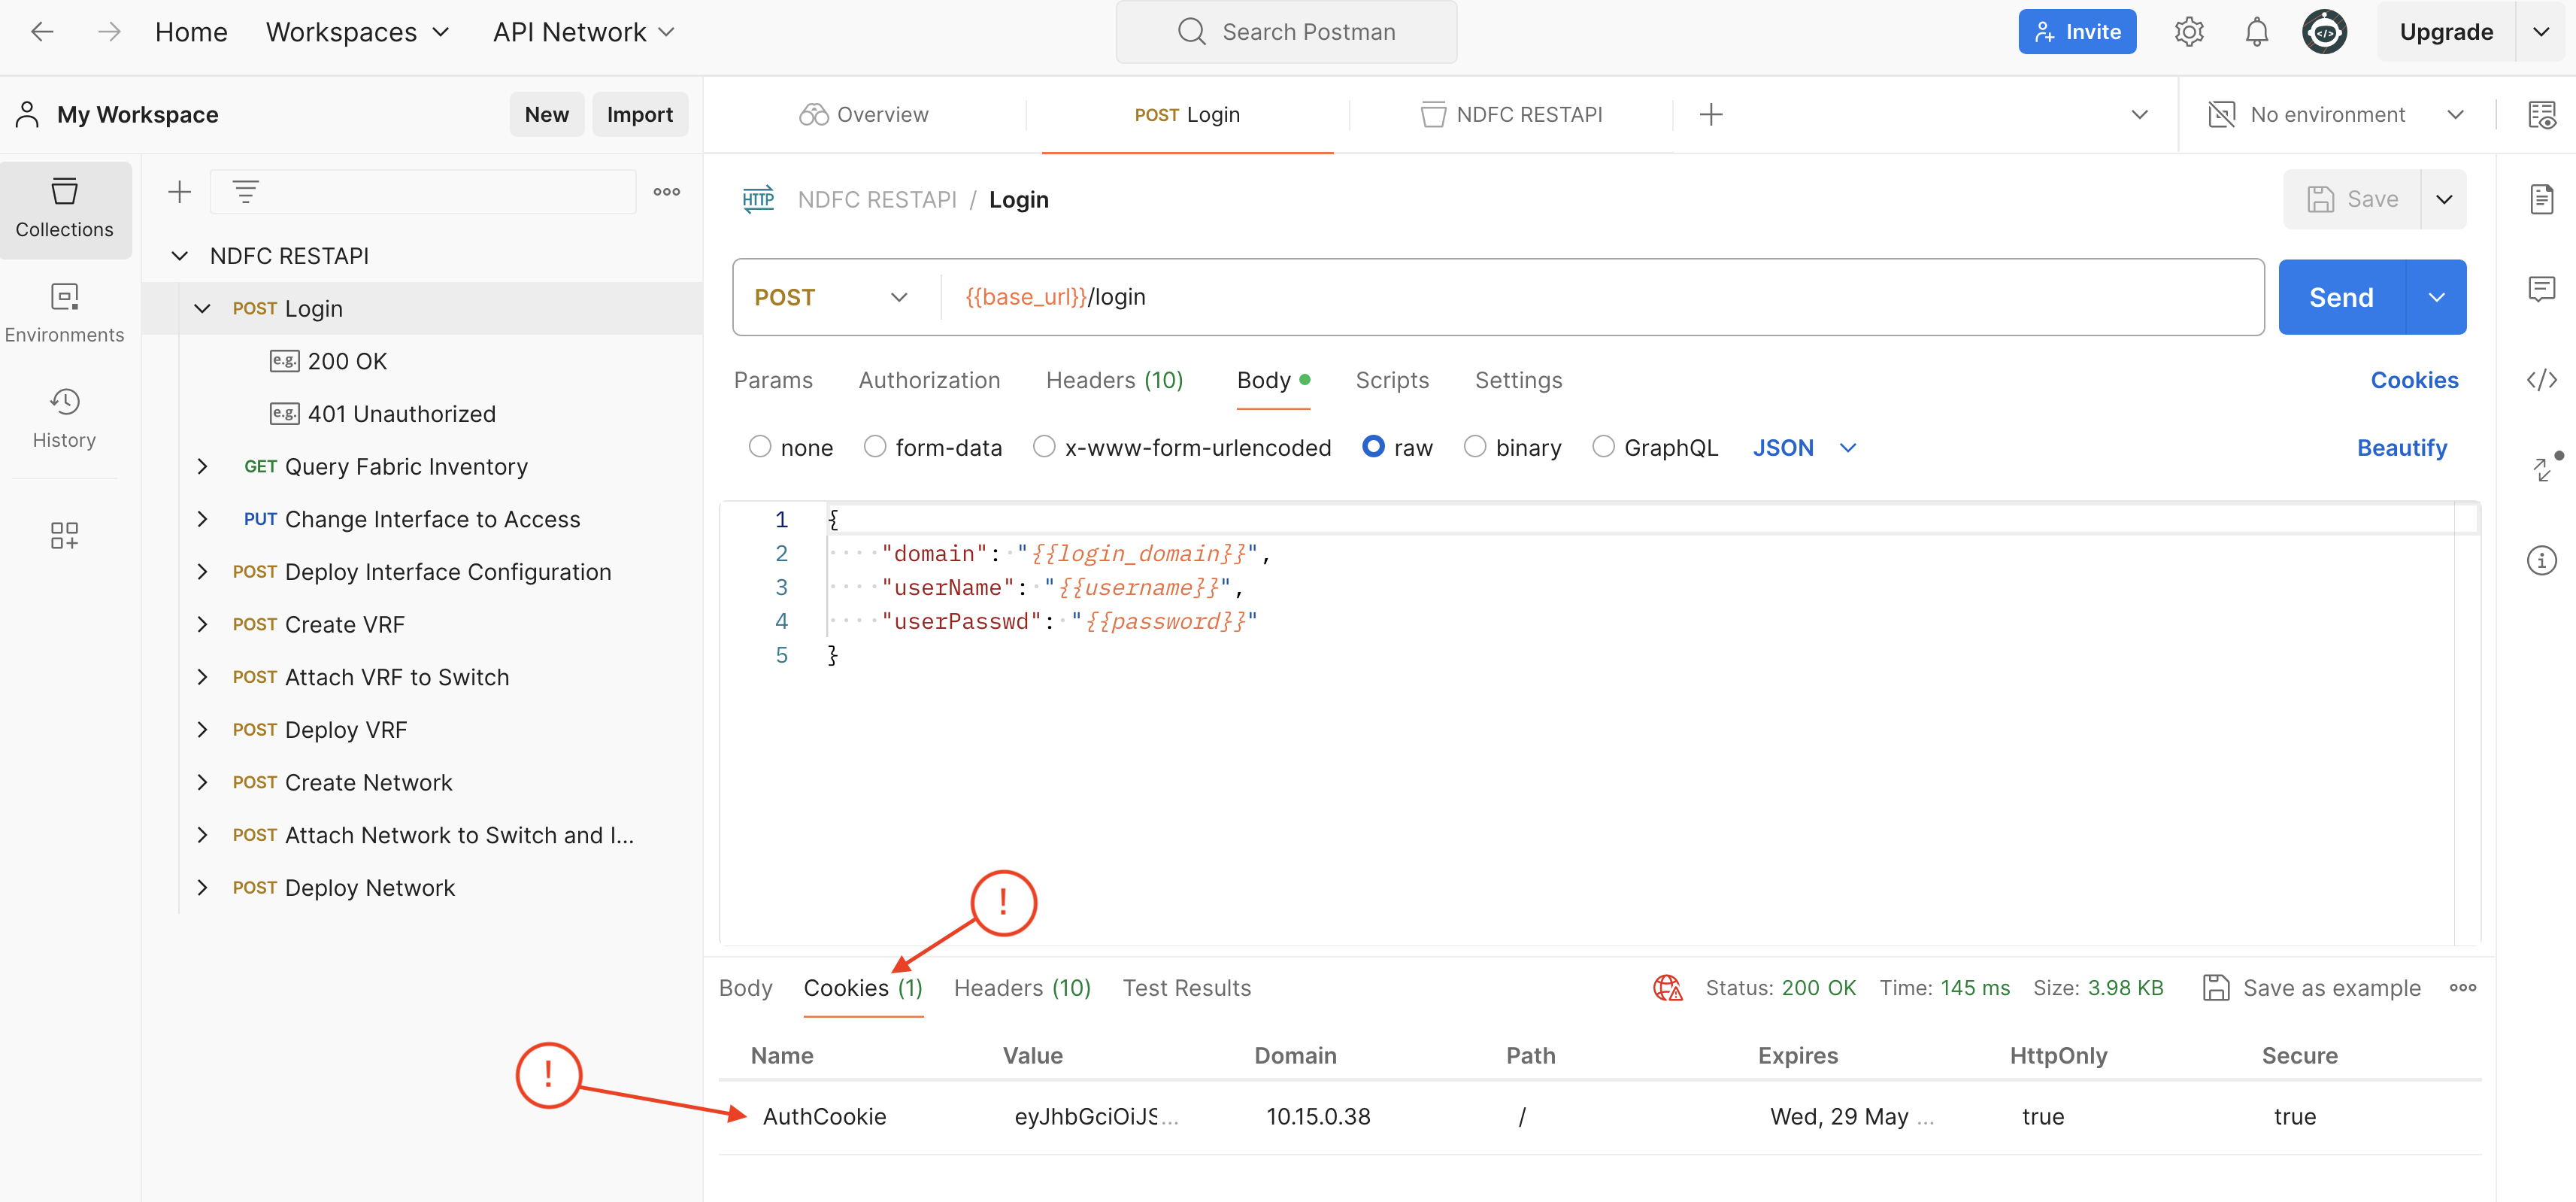The width and height of the screenshot is (2576, 1202).
Task: Open the Params tab
Action: click(773, 380)
